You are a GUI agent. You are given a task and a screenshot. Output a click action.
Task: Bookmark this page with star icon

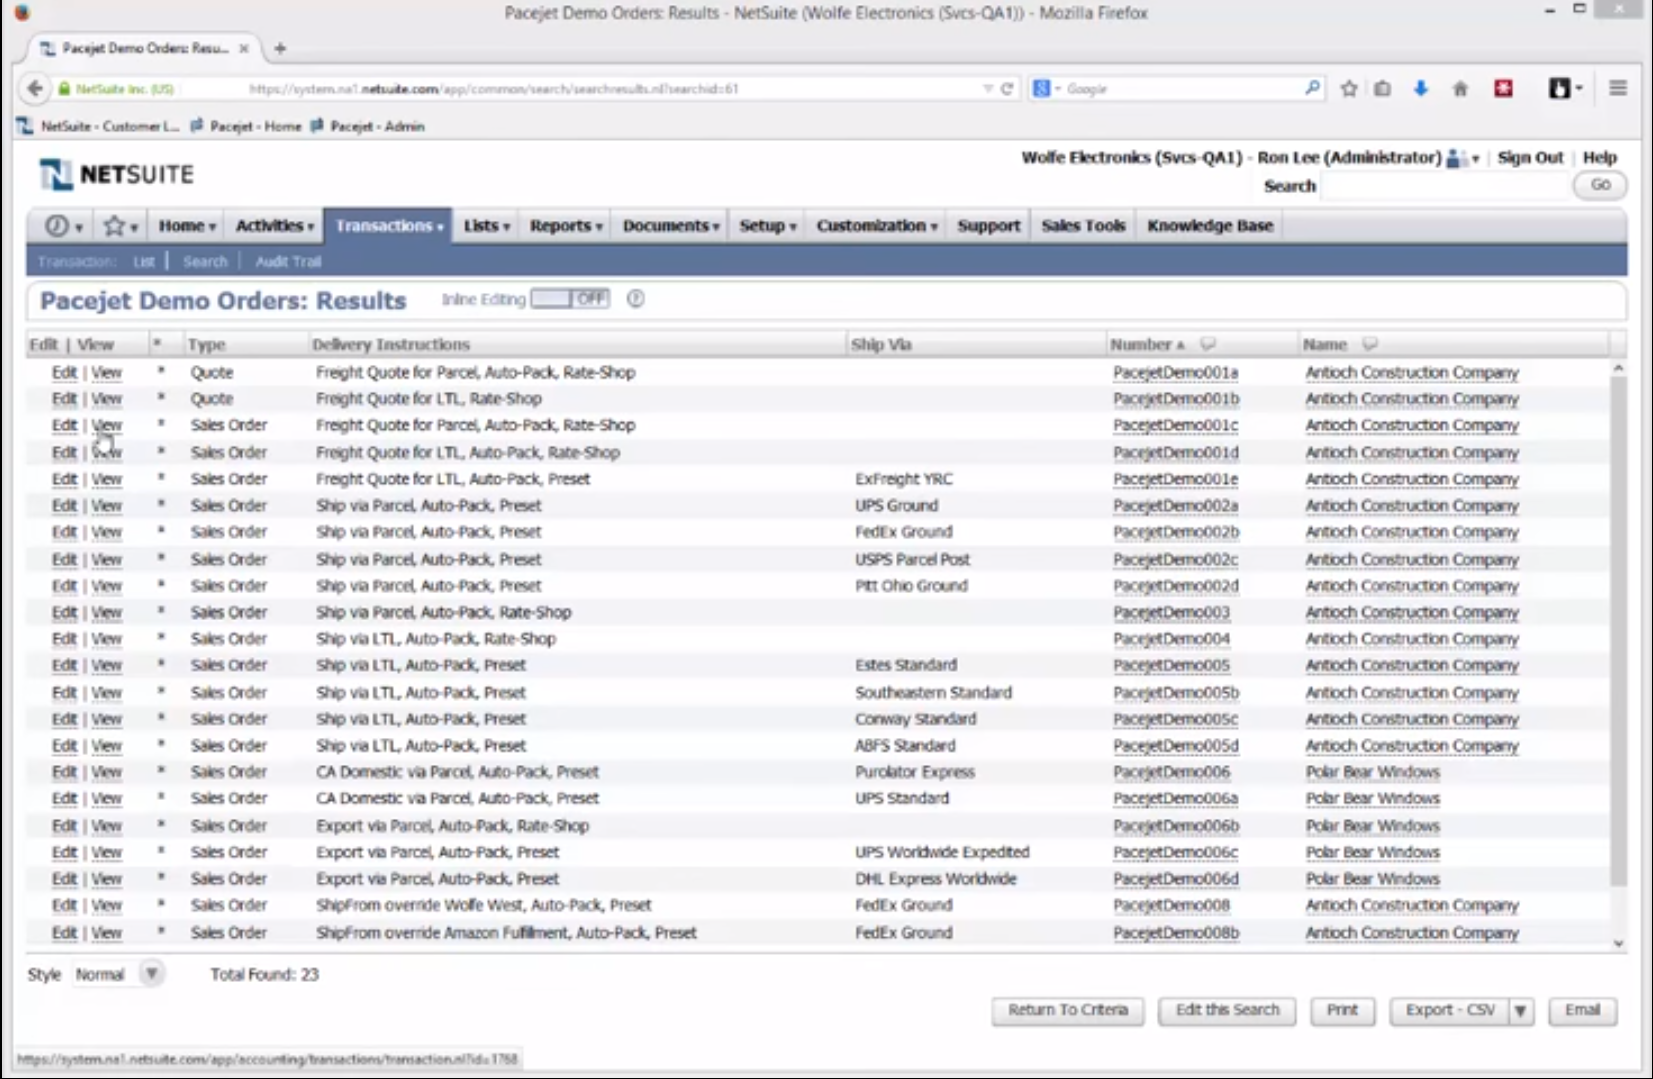(x=1349, y=88)
